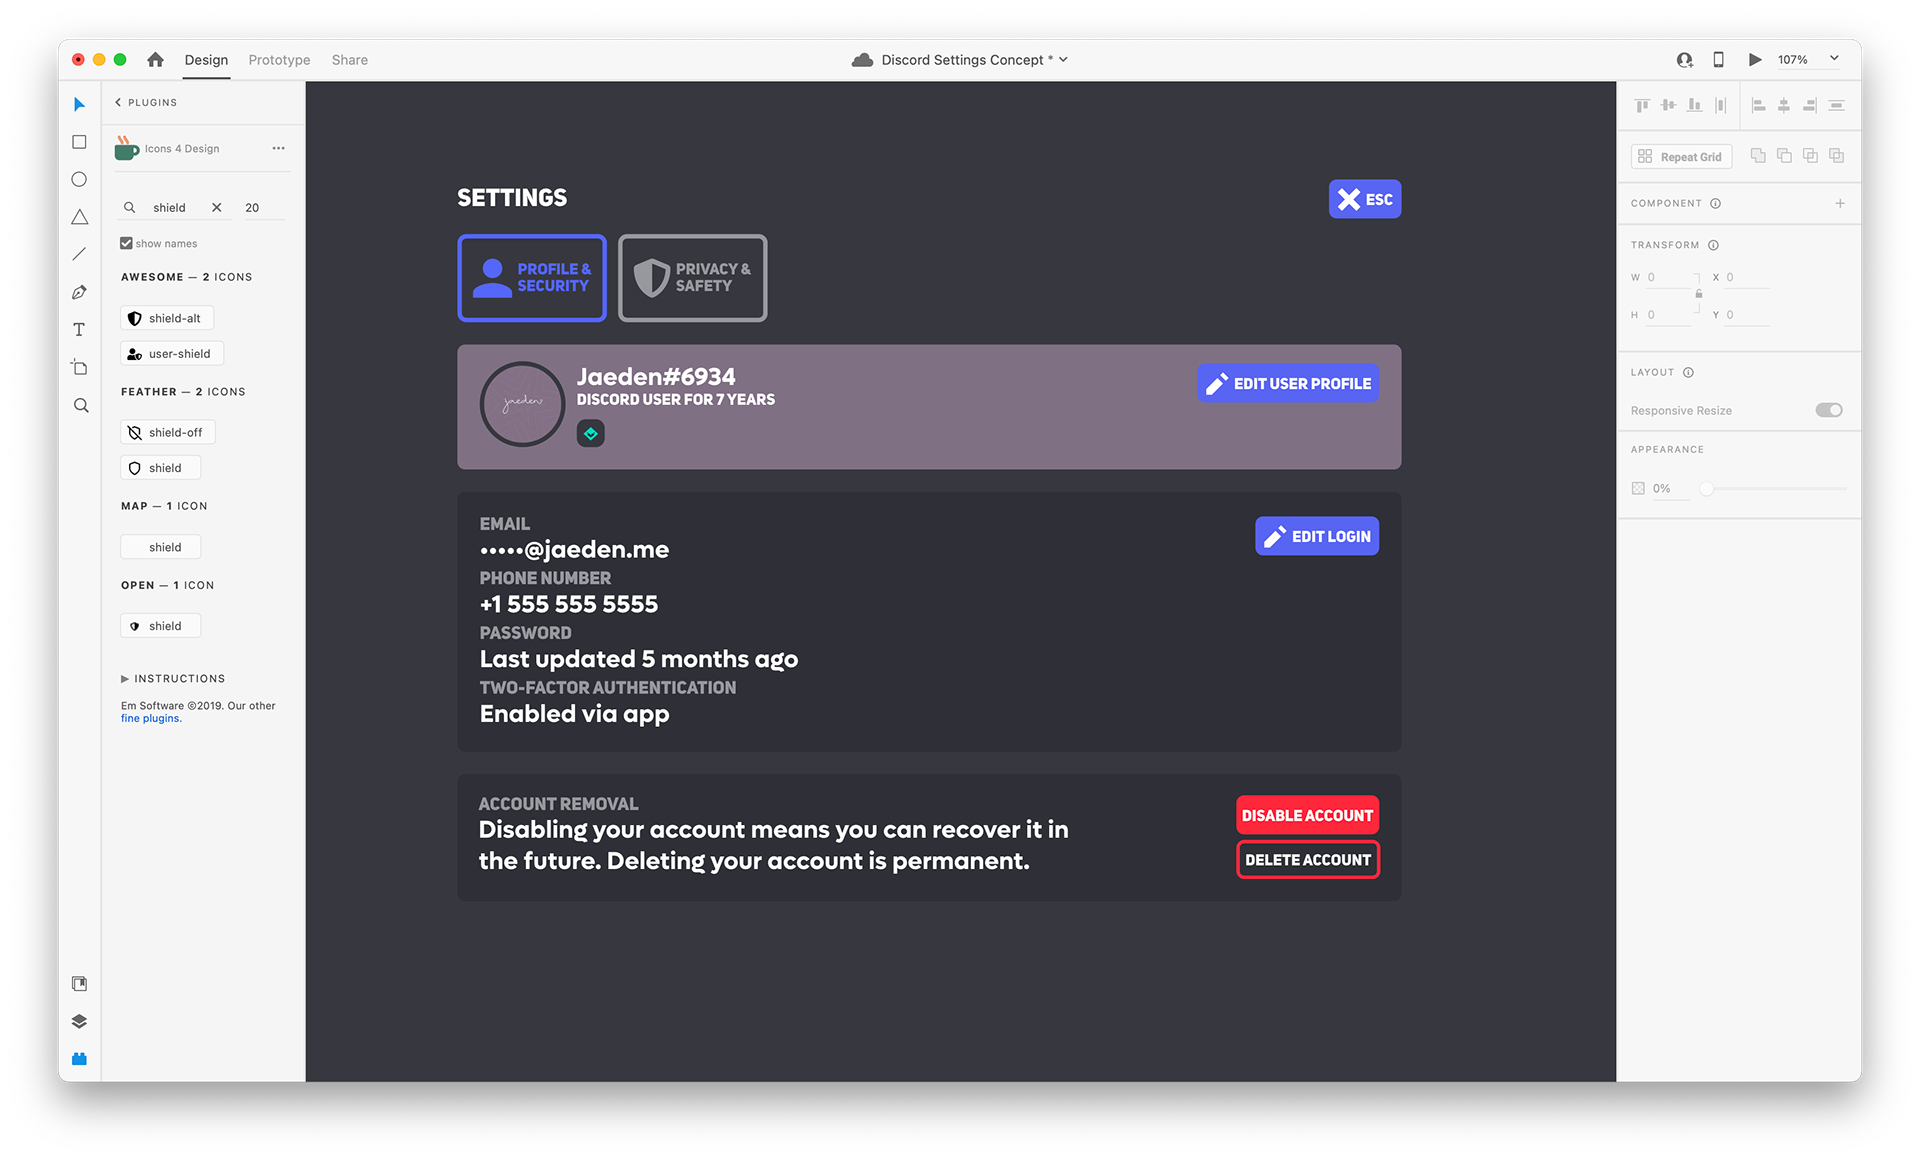Select the Text tool
Screen dimensions: 1920x1159
pyautogui.click(x=79, y=329)
